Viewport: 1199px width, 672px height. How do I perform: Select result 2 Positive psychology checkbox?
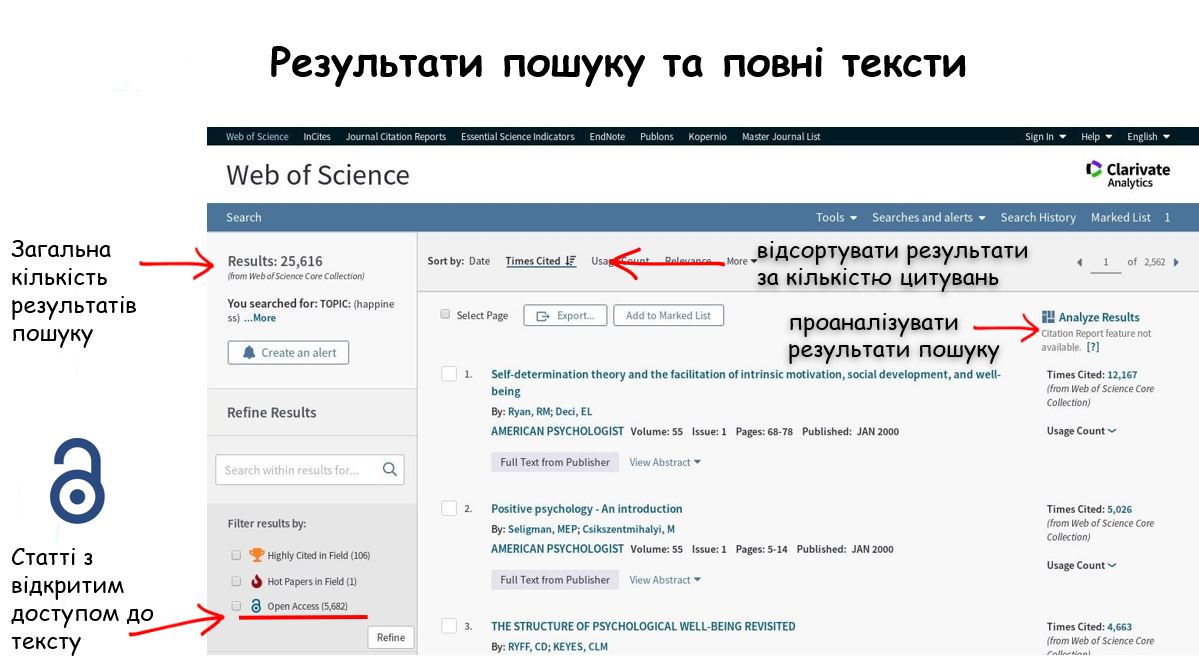[x=449, y=508]
